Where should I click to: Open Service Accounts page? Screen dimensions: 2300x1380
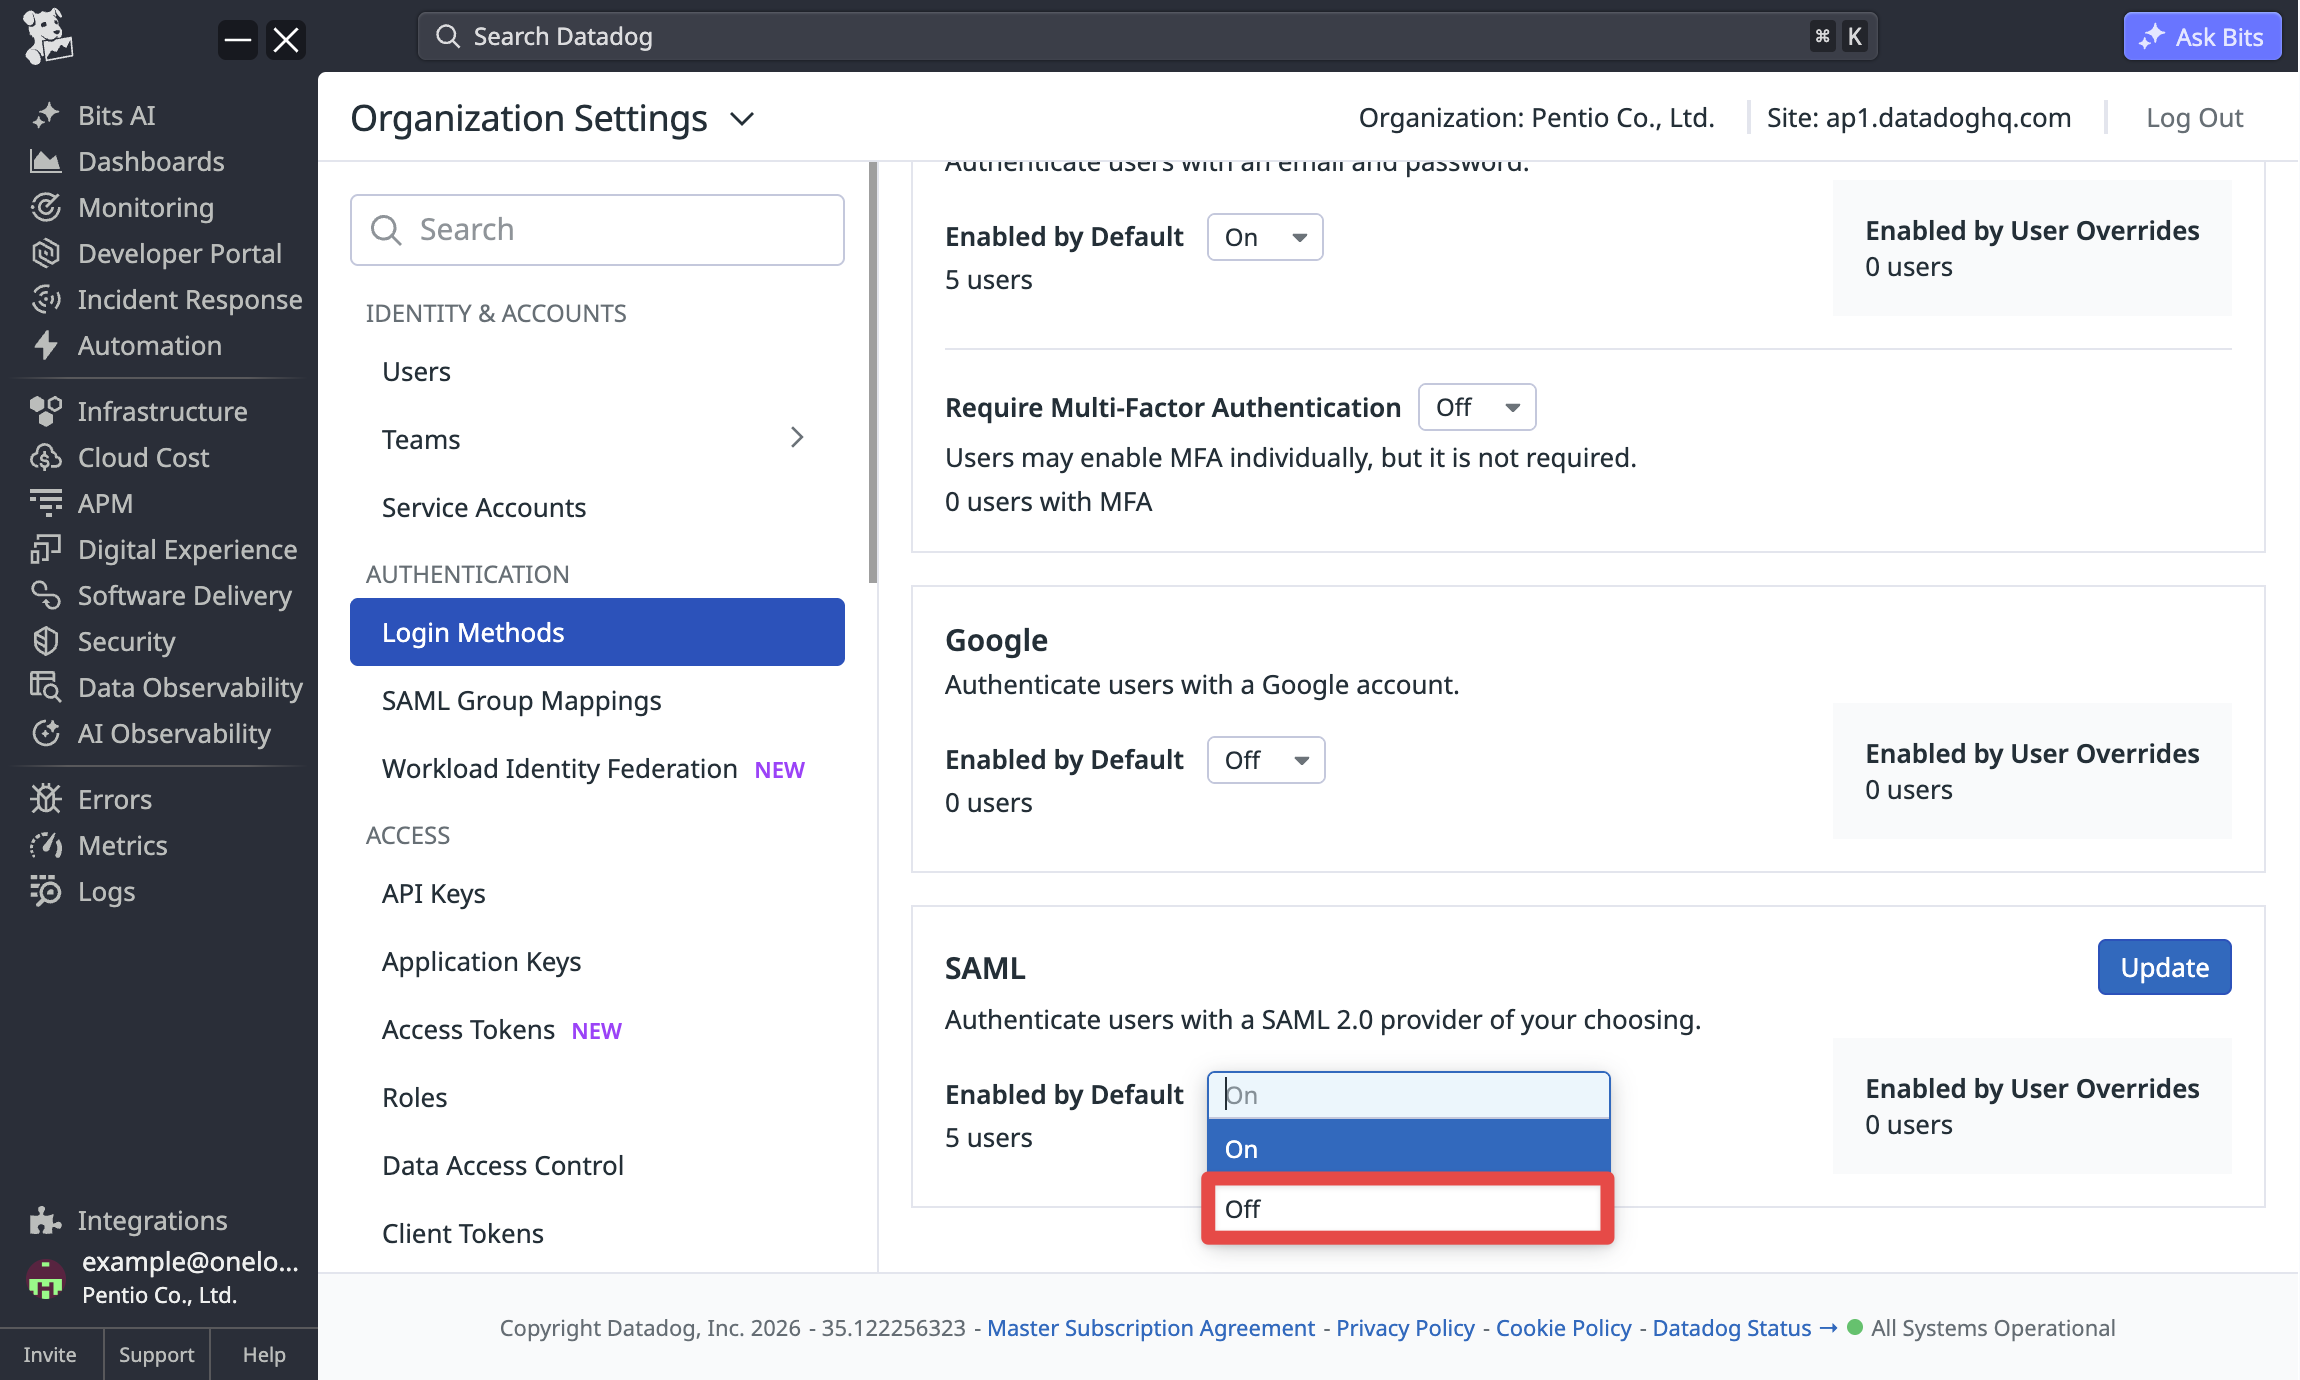(597, 508)
